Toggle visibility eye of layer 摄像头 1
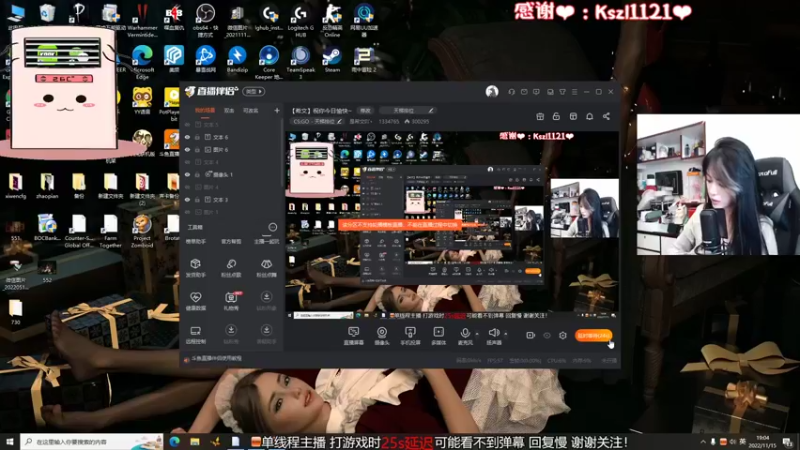 pos(187,174)
